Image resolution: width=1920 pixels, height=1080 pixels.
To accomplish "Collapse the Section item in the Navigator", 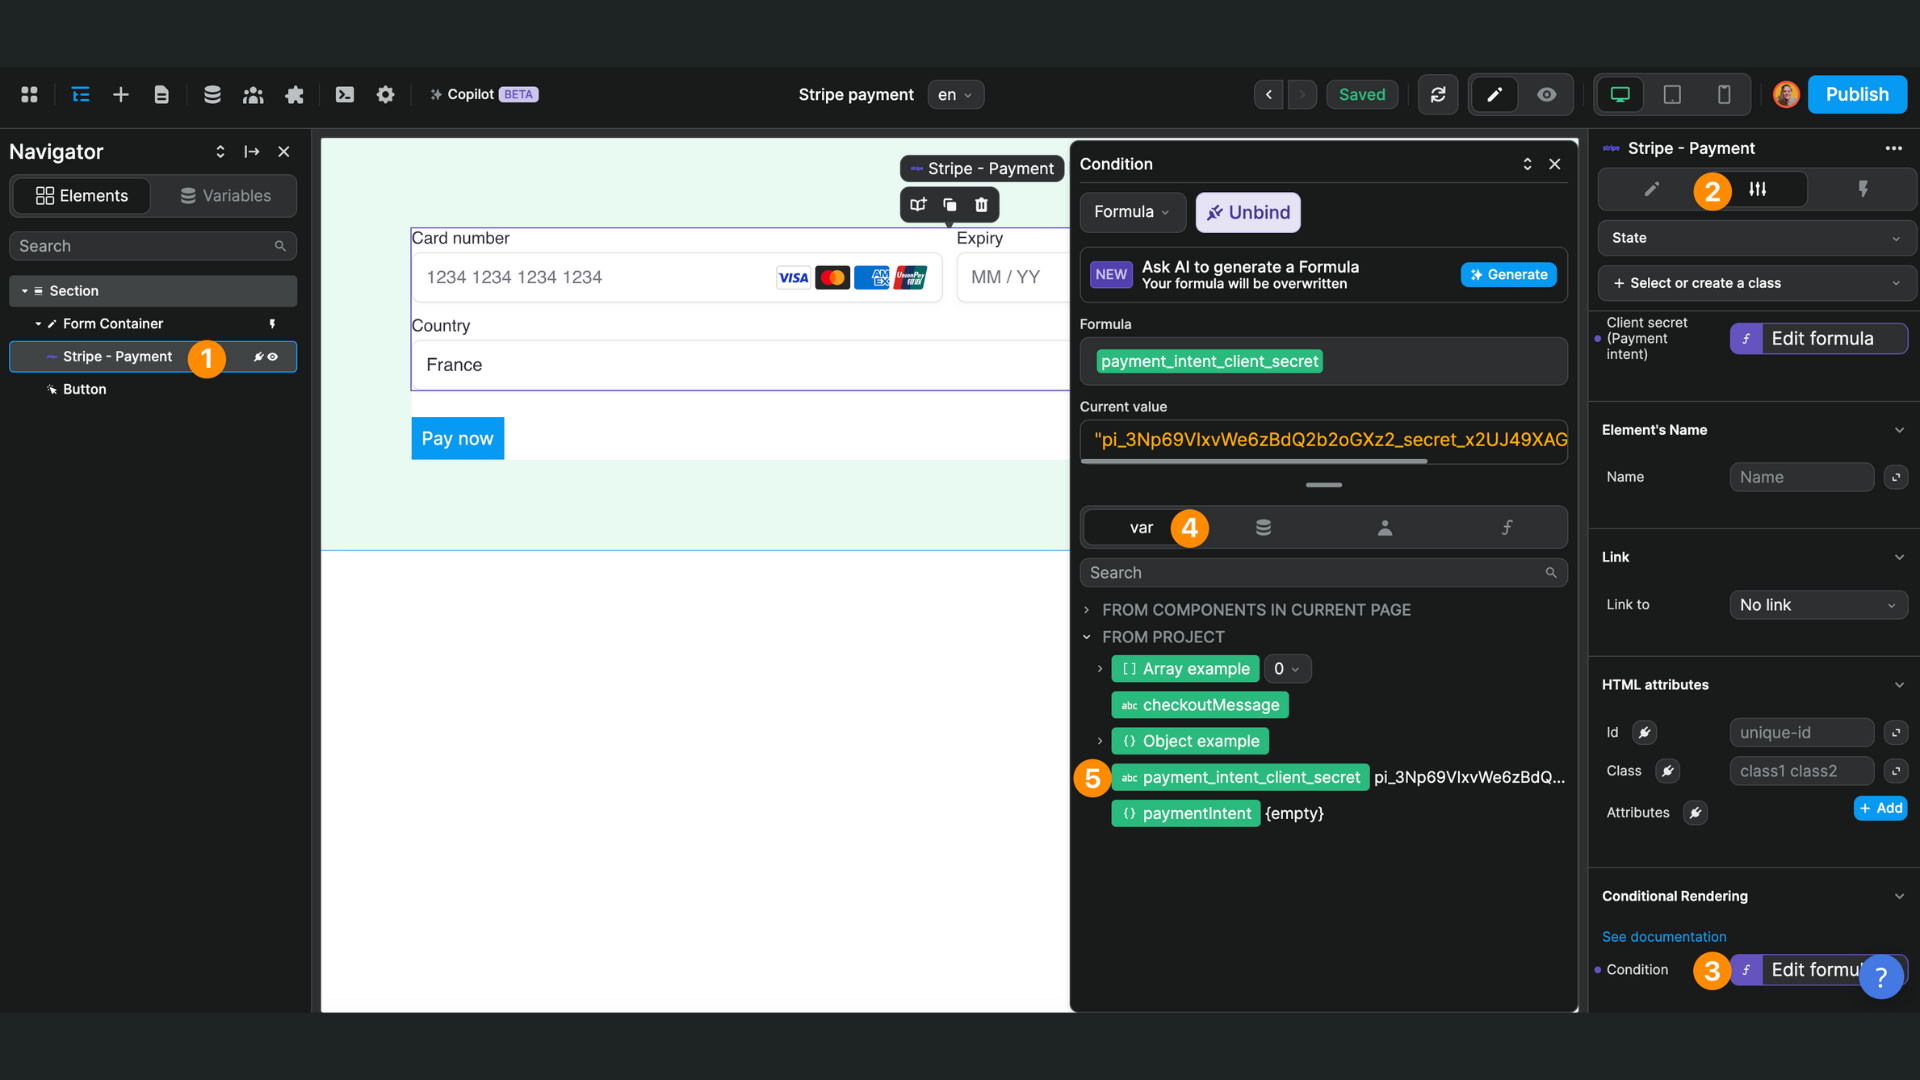I will 24,290.
